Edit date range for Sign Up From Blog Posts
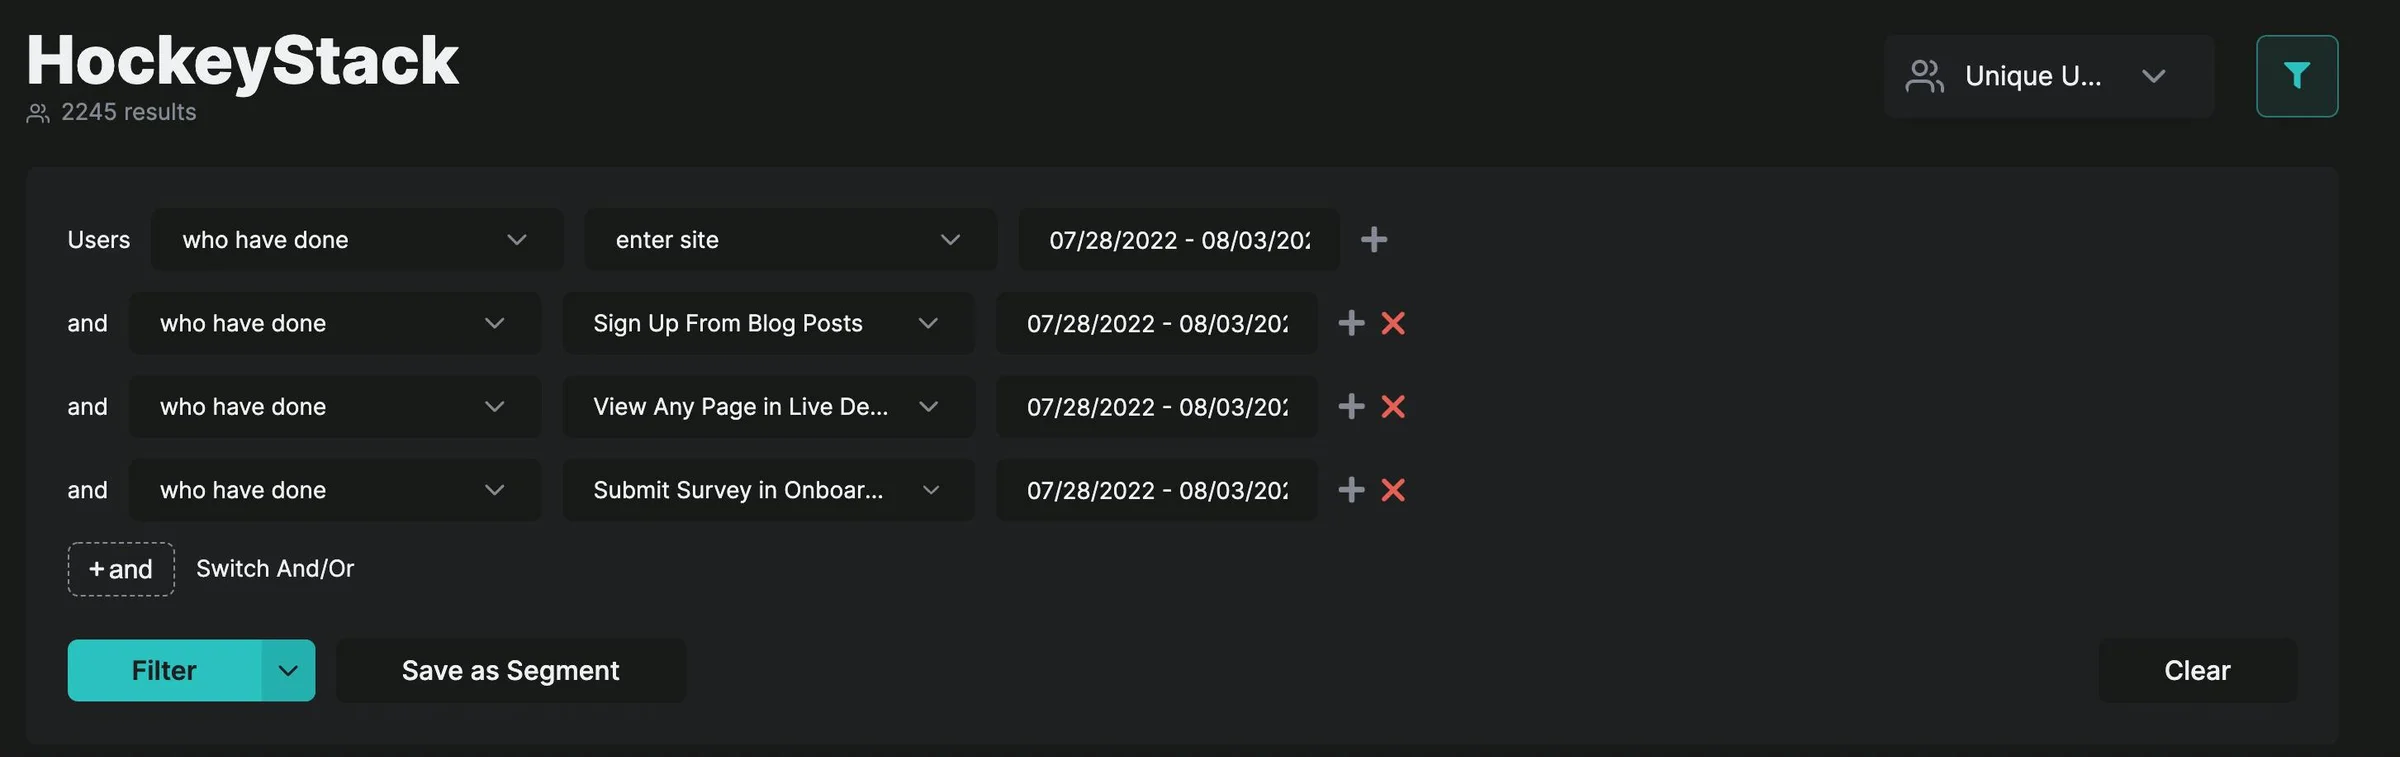Viewport: 2400px width, 757px height. (1157, 323)
